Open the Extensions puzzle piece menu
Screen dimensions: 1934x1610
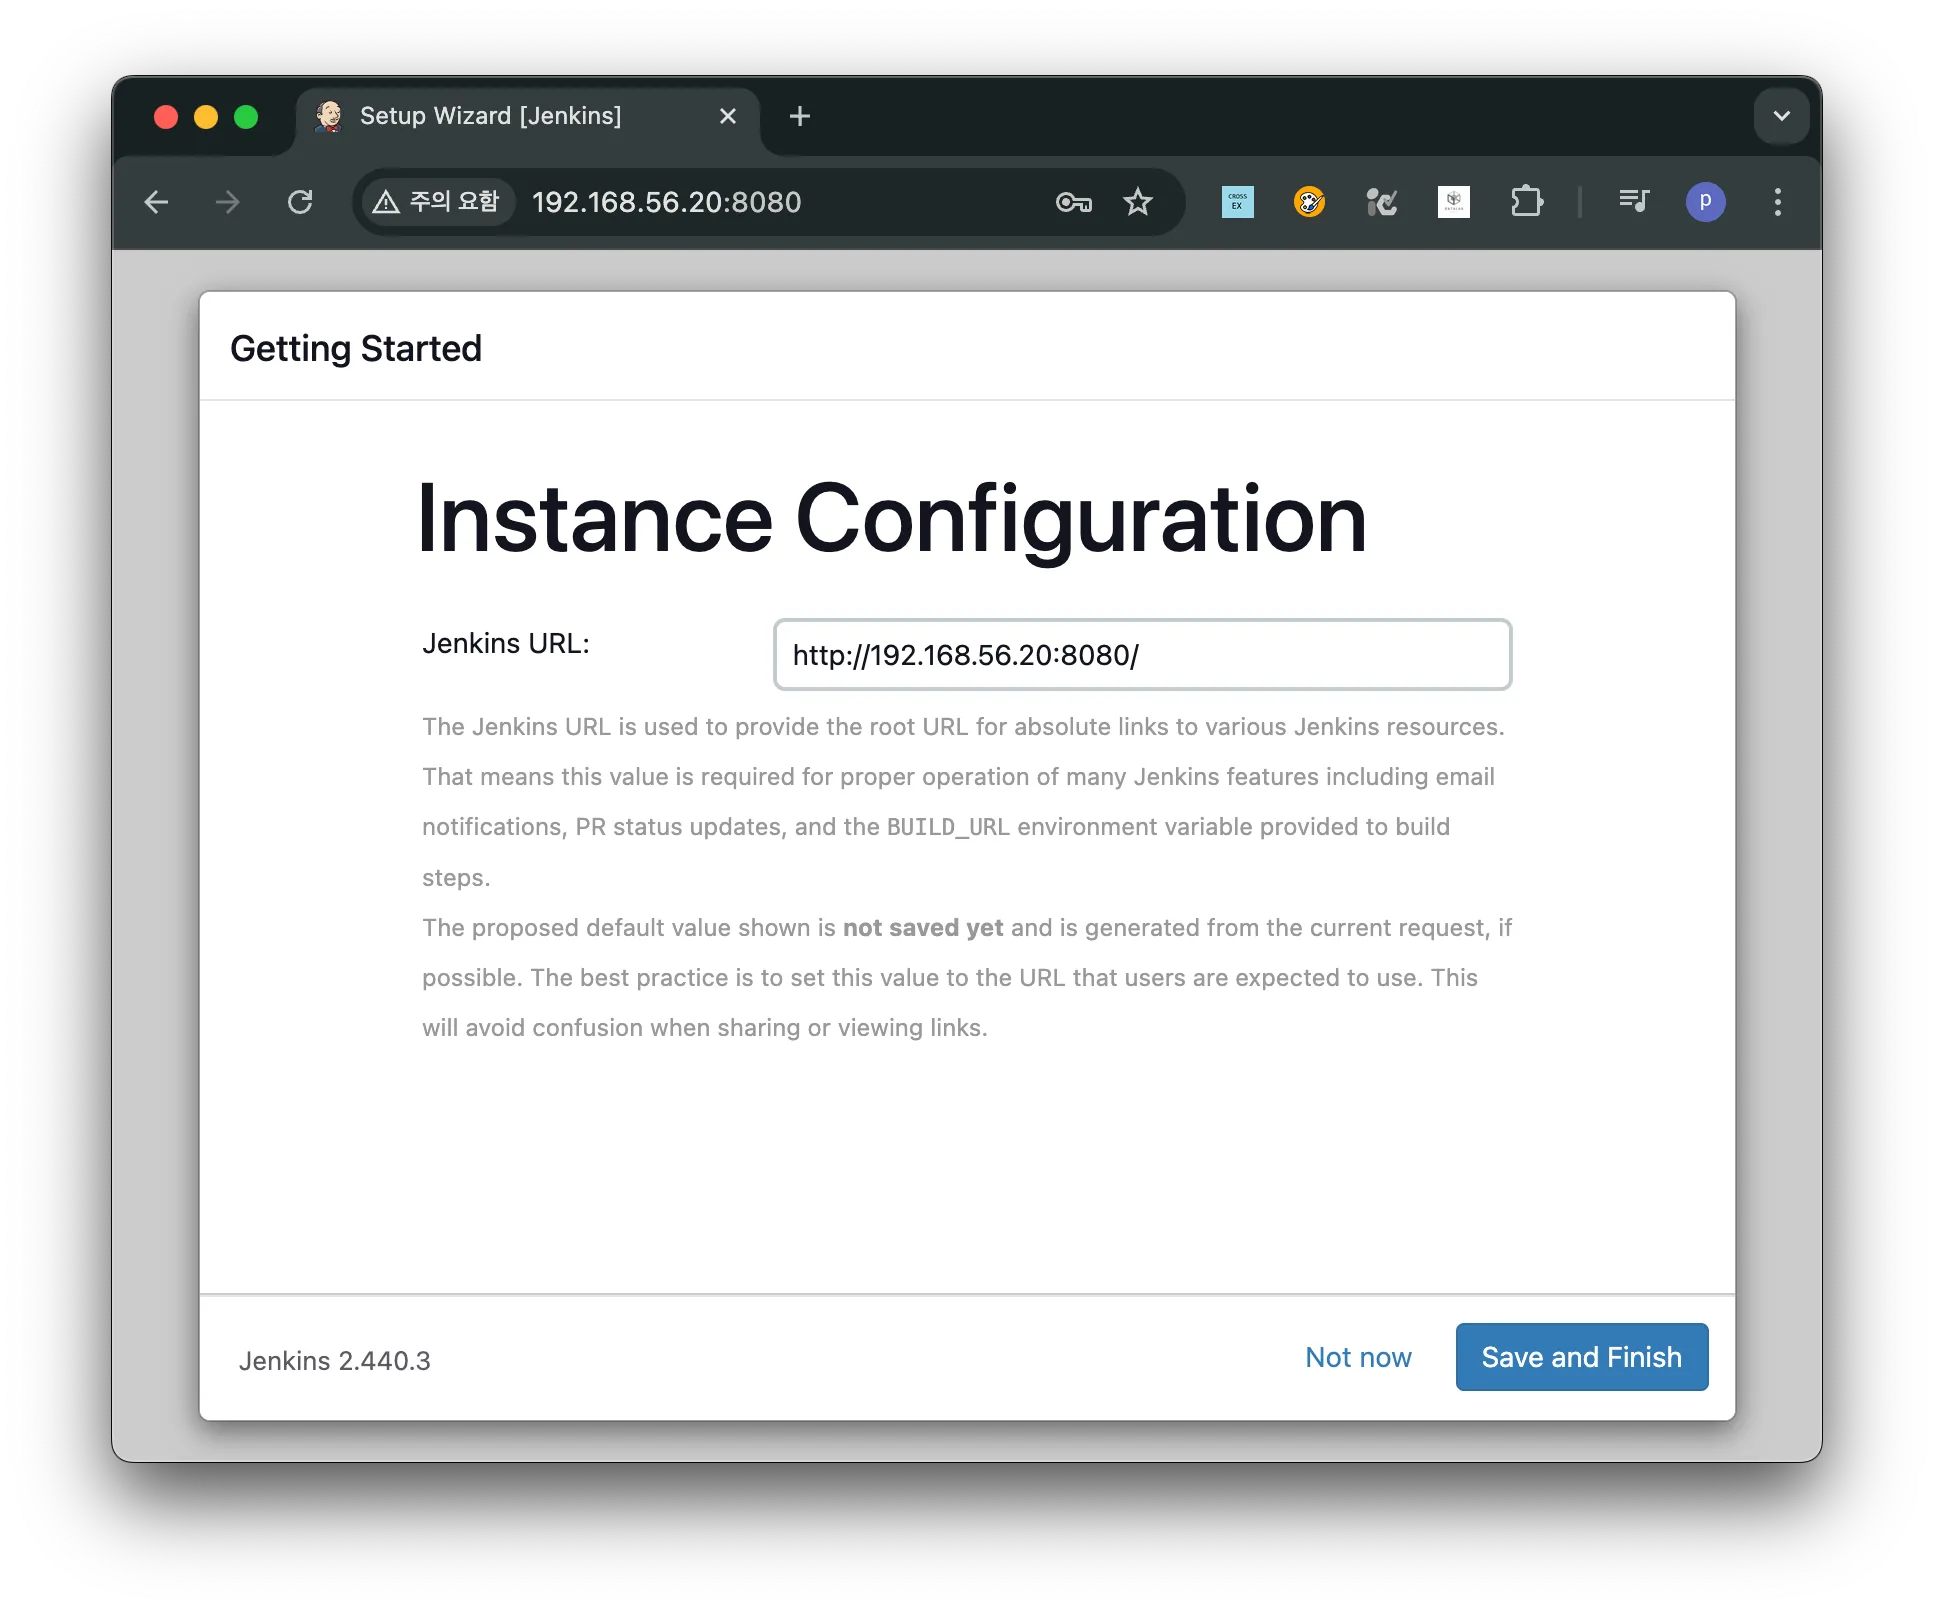[x=1526, y=202]
